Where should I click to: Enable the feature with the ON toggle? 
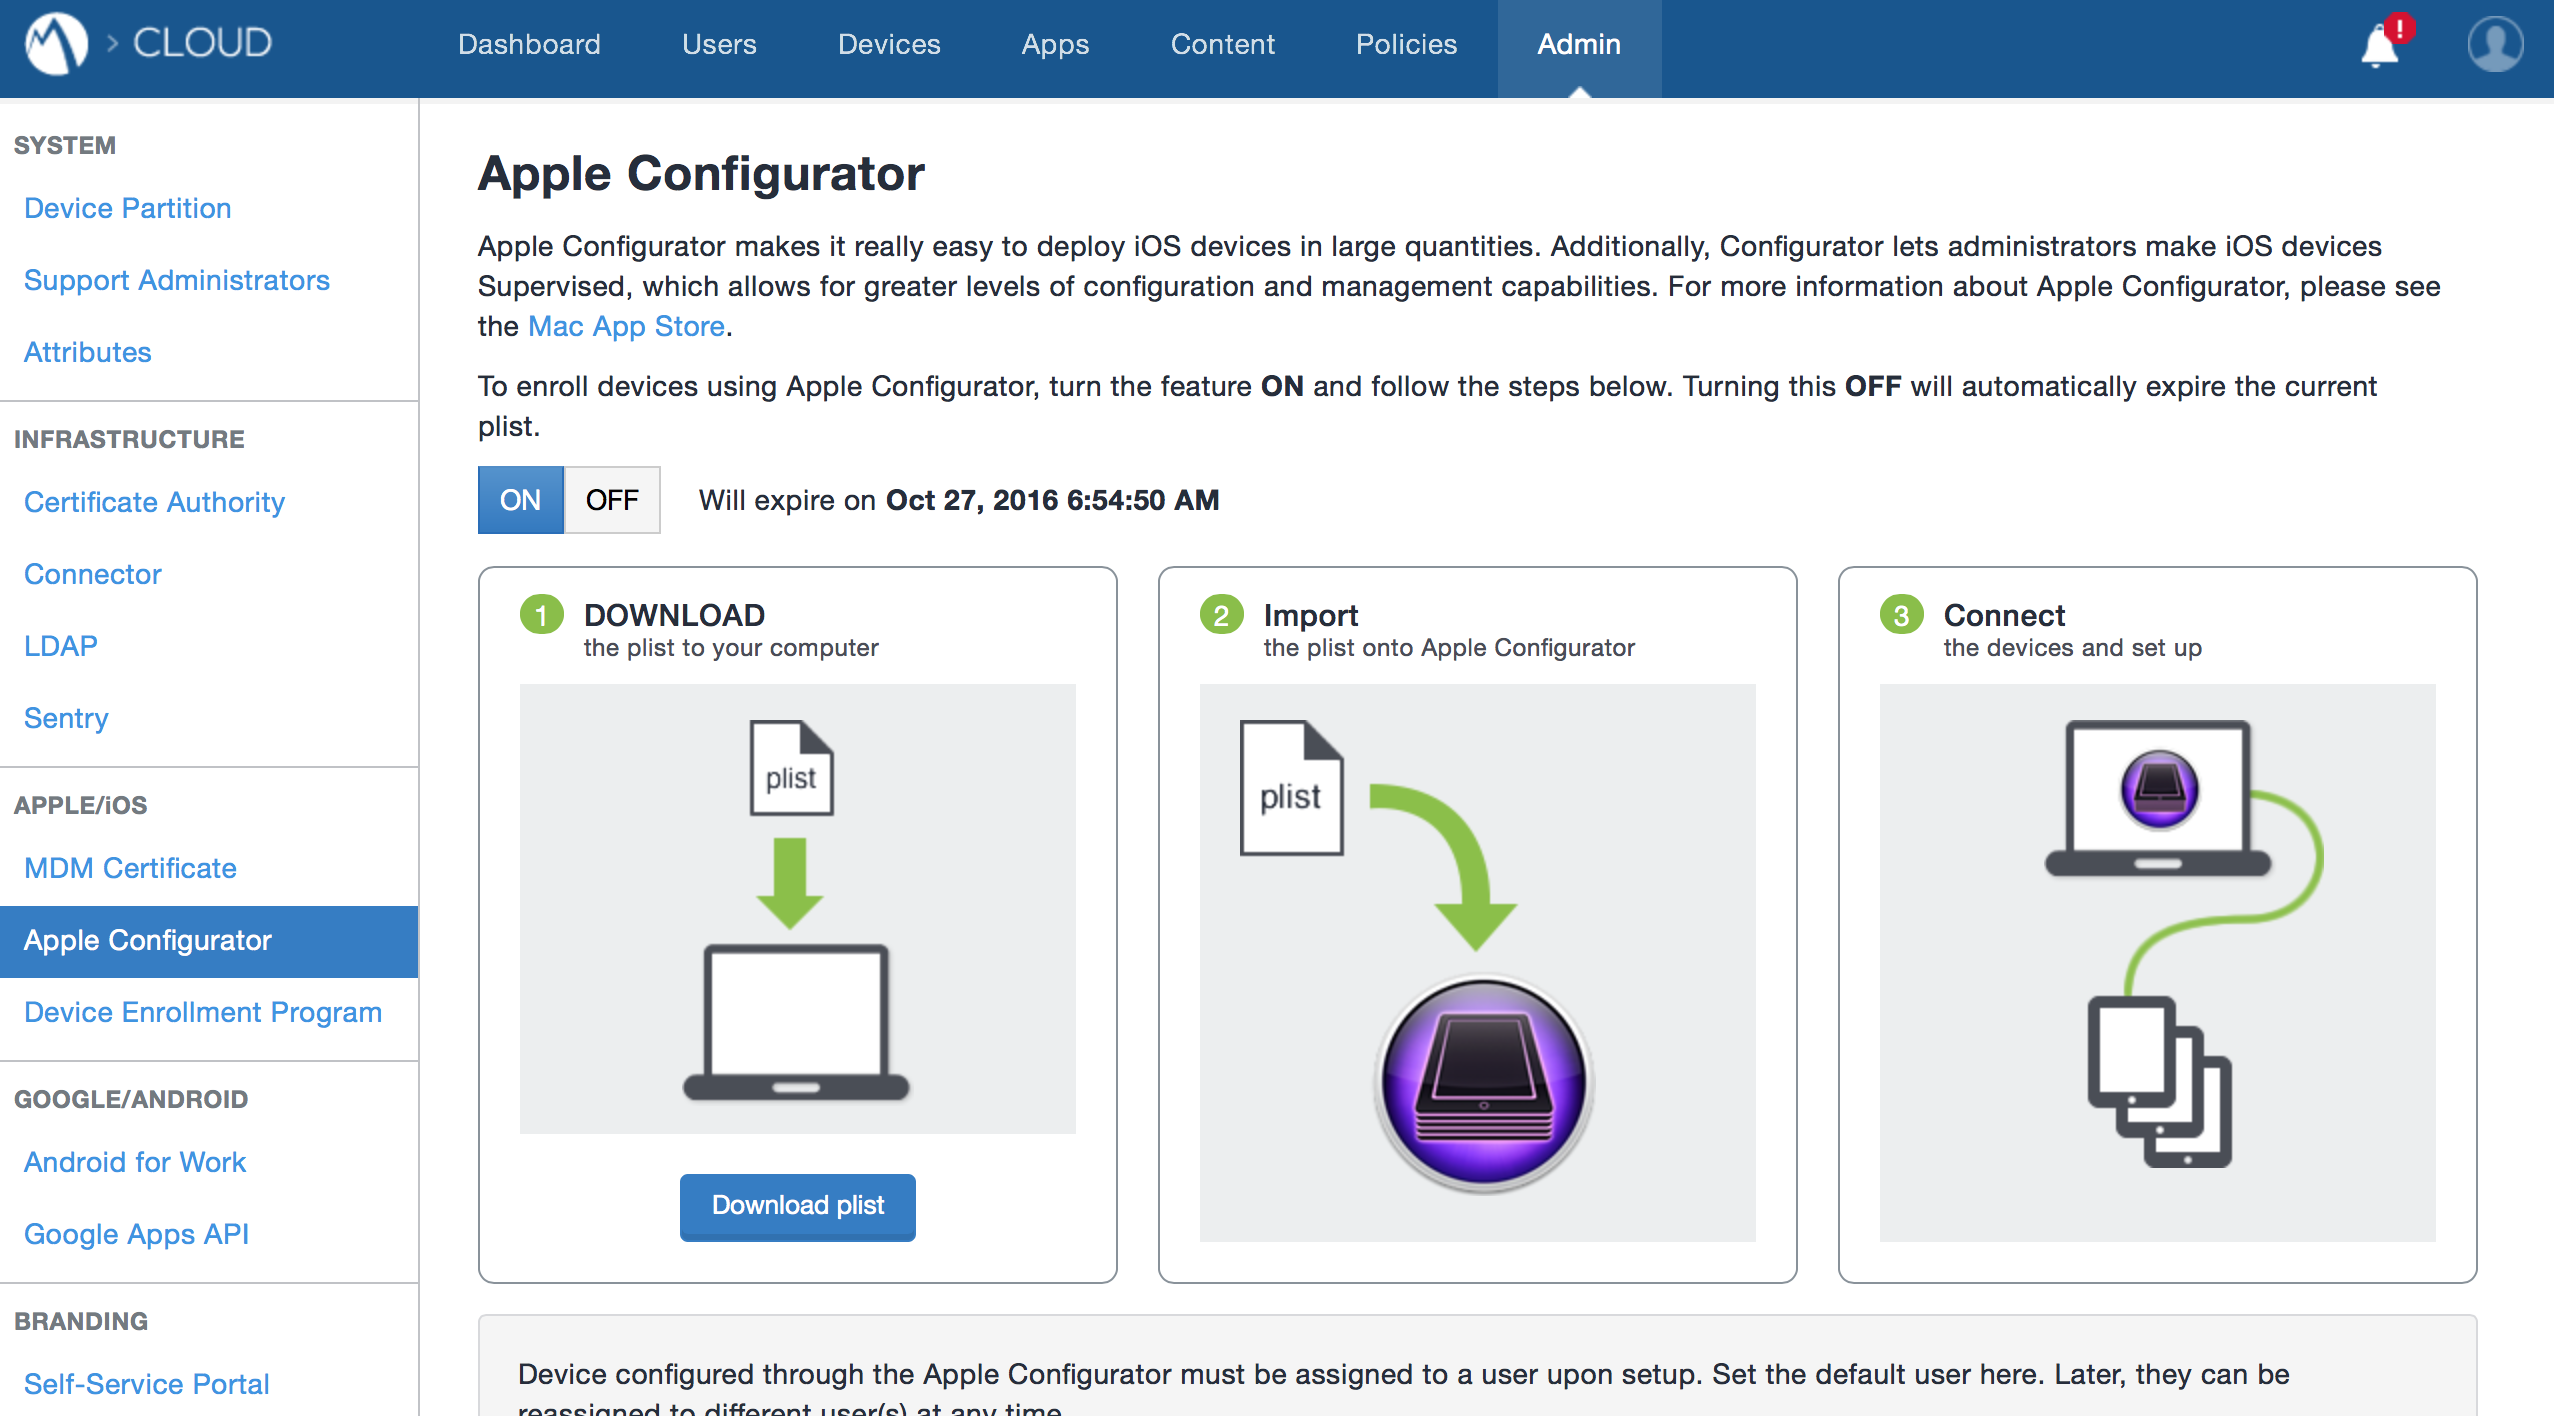520,499
